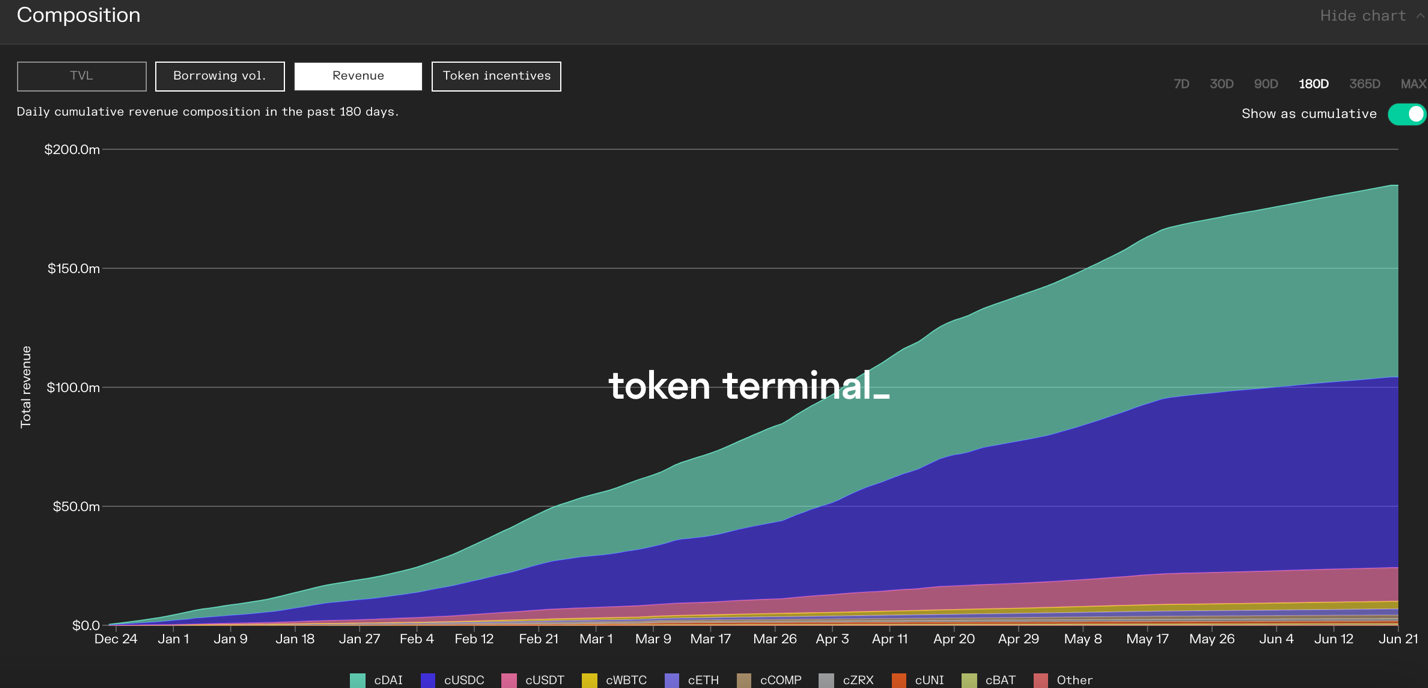
Task: Click the cDAI legend label
Action: (388, 680)
